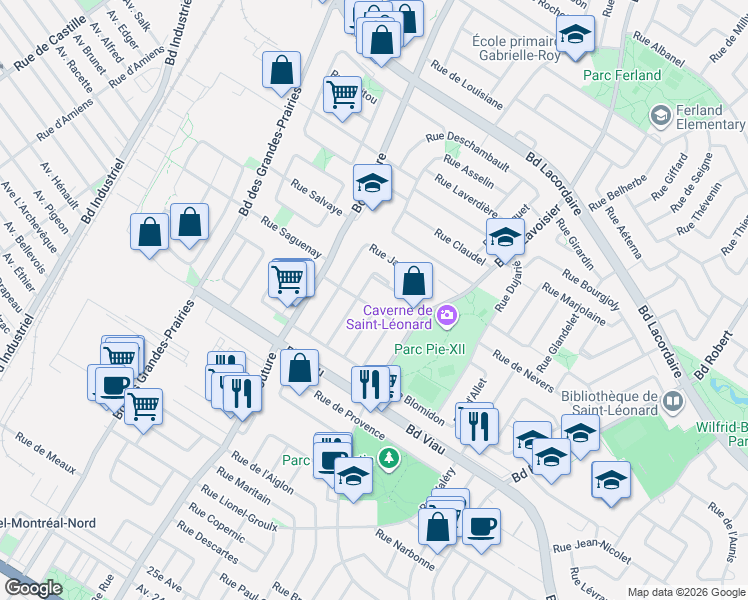The image size is (748, 600).
Task: Click the restaurant marker on Bd Viau near Blomidon
Action: coord(370,385)
